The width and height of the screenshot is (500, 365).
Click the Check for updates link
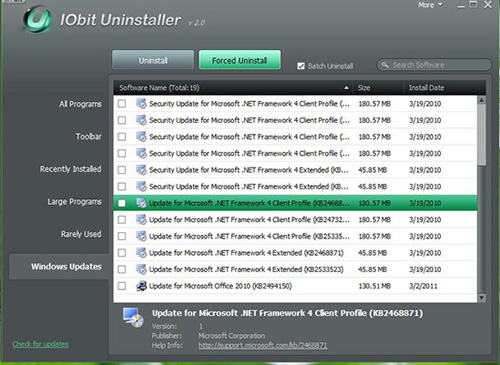click(40, 344)
